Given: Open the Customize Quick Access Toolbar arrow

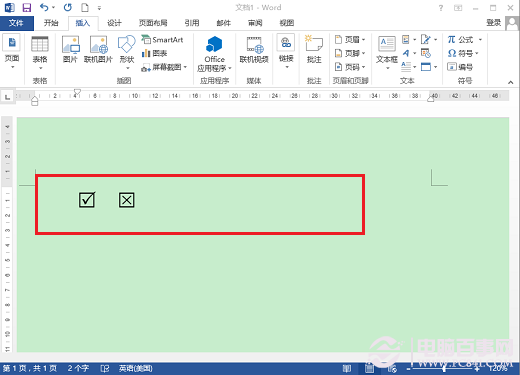Looking at the screenshot, I should pyautogui.click(x=99, y=8).
